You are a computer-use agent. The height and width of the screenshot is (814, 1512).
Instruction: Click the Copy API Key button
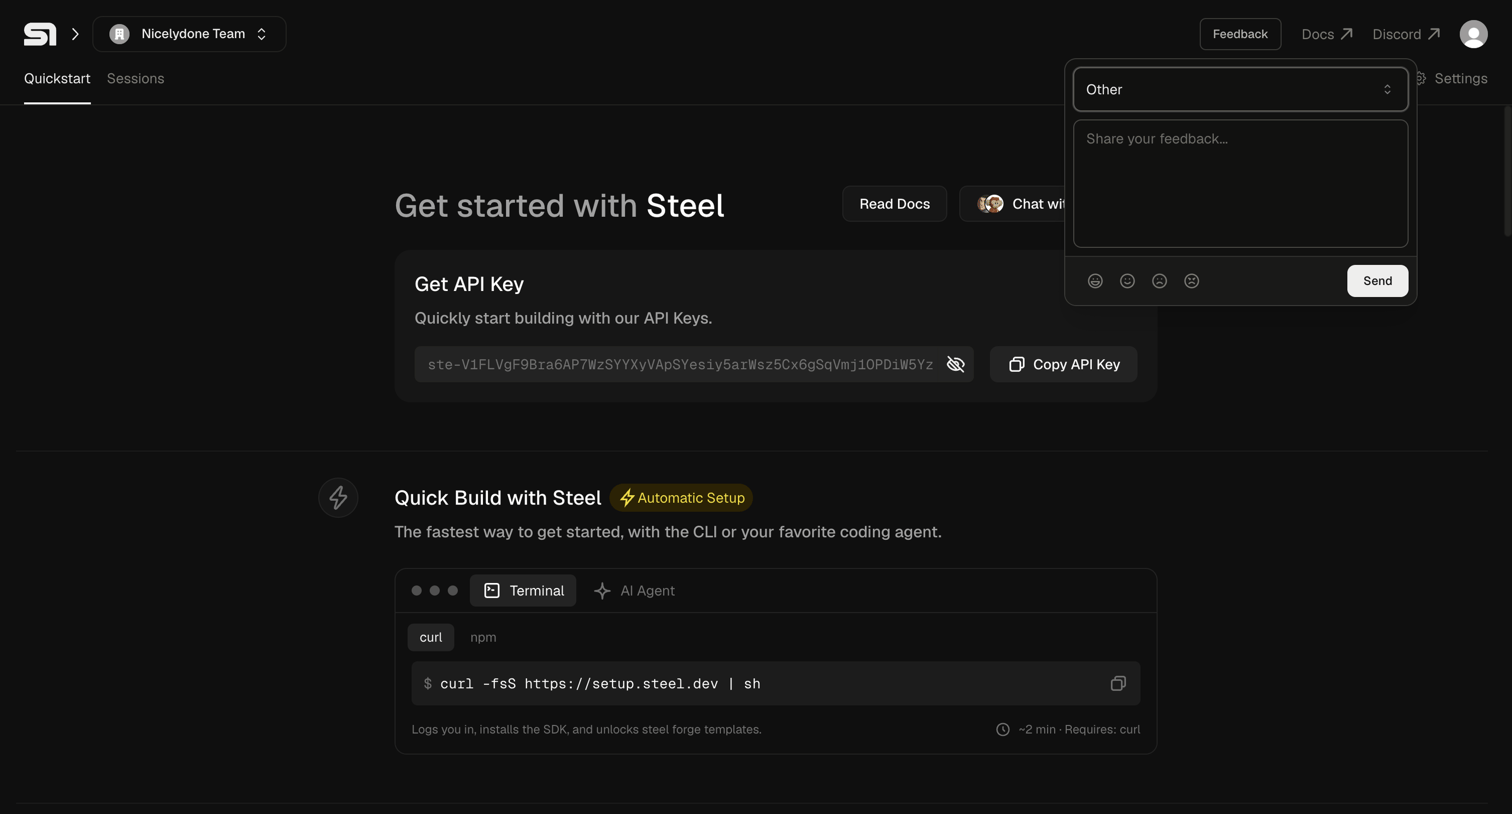(1063, 365)
